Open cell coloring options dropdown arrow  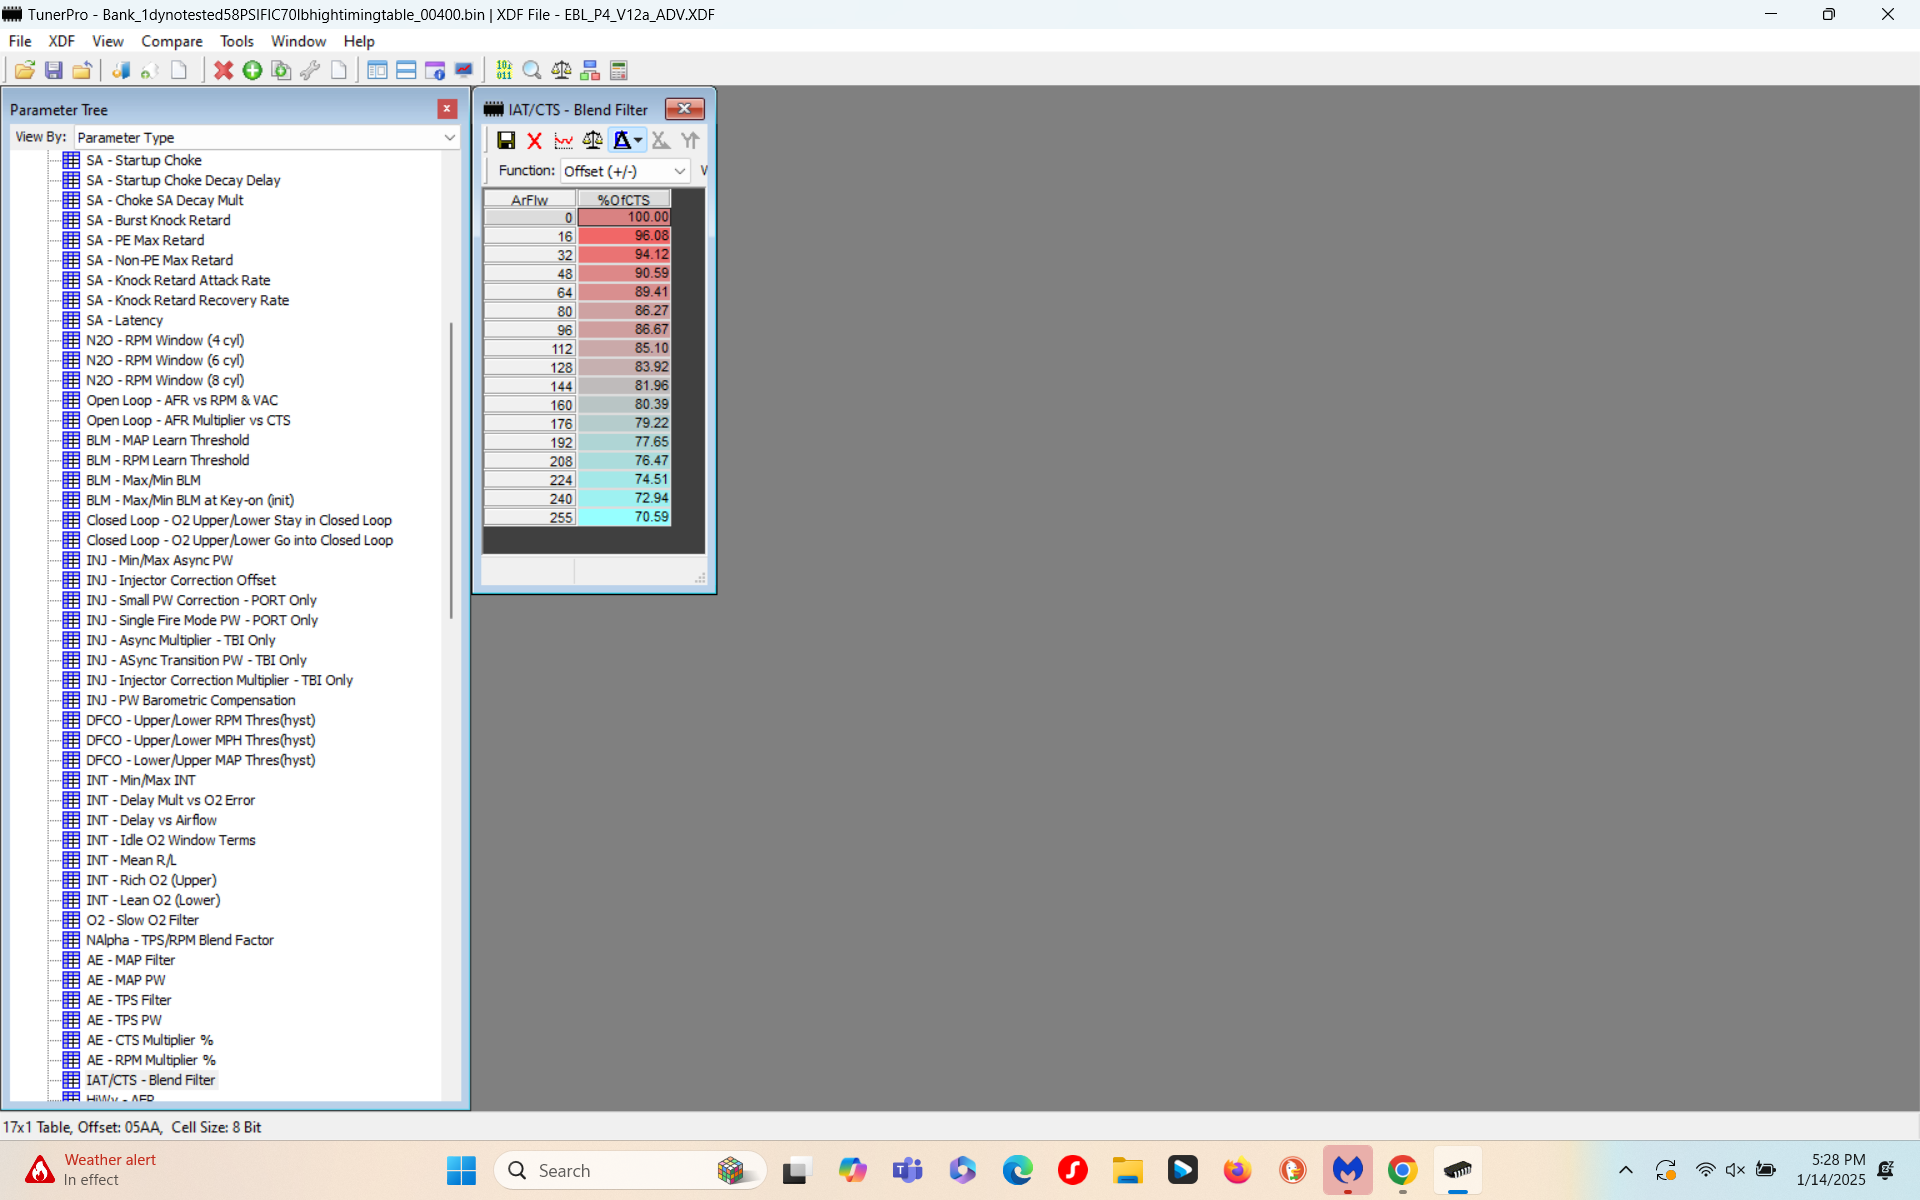coord(638,141)
